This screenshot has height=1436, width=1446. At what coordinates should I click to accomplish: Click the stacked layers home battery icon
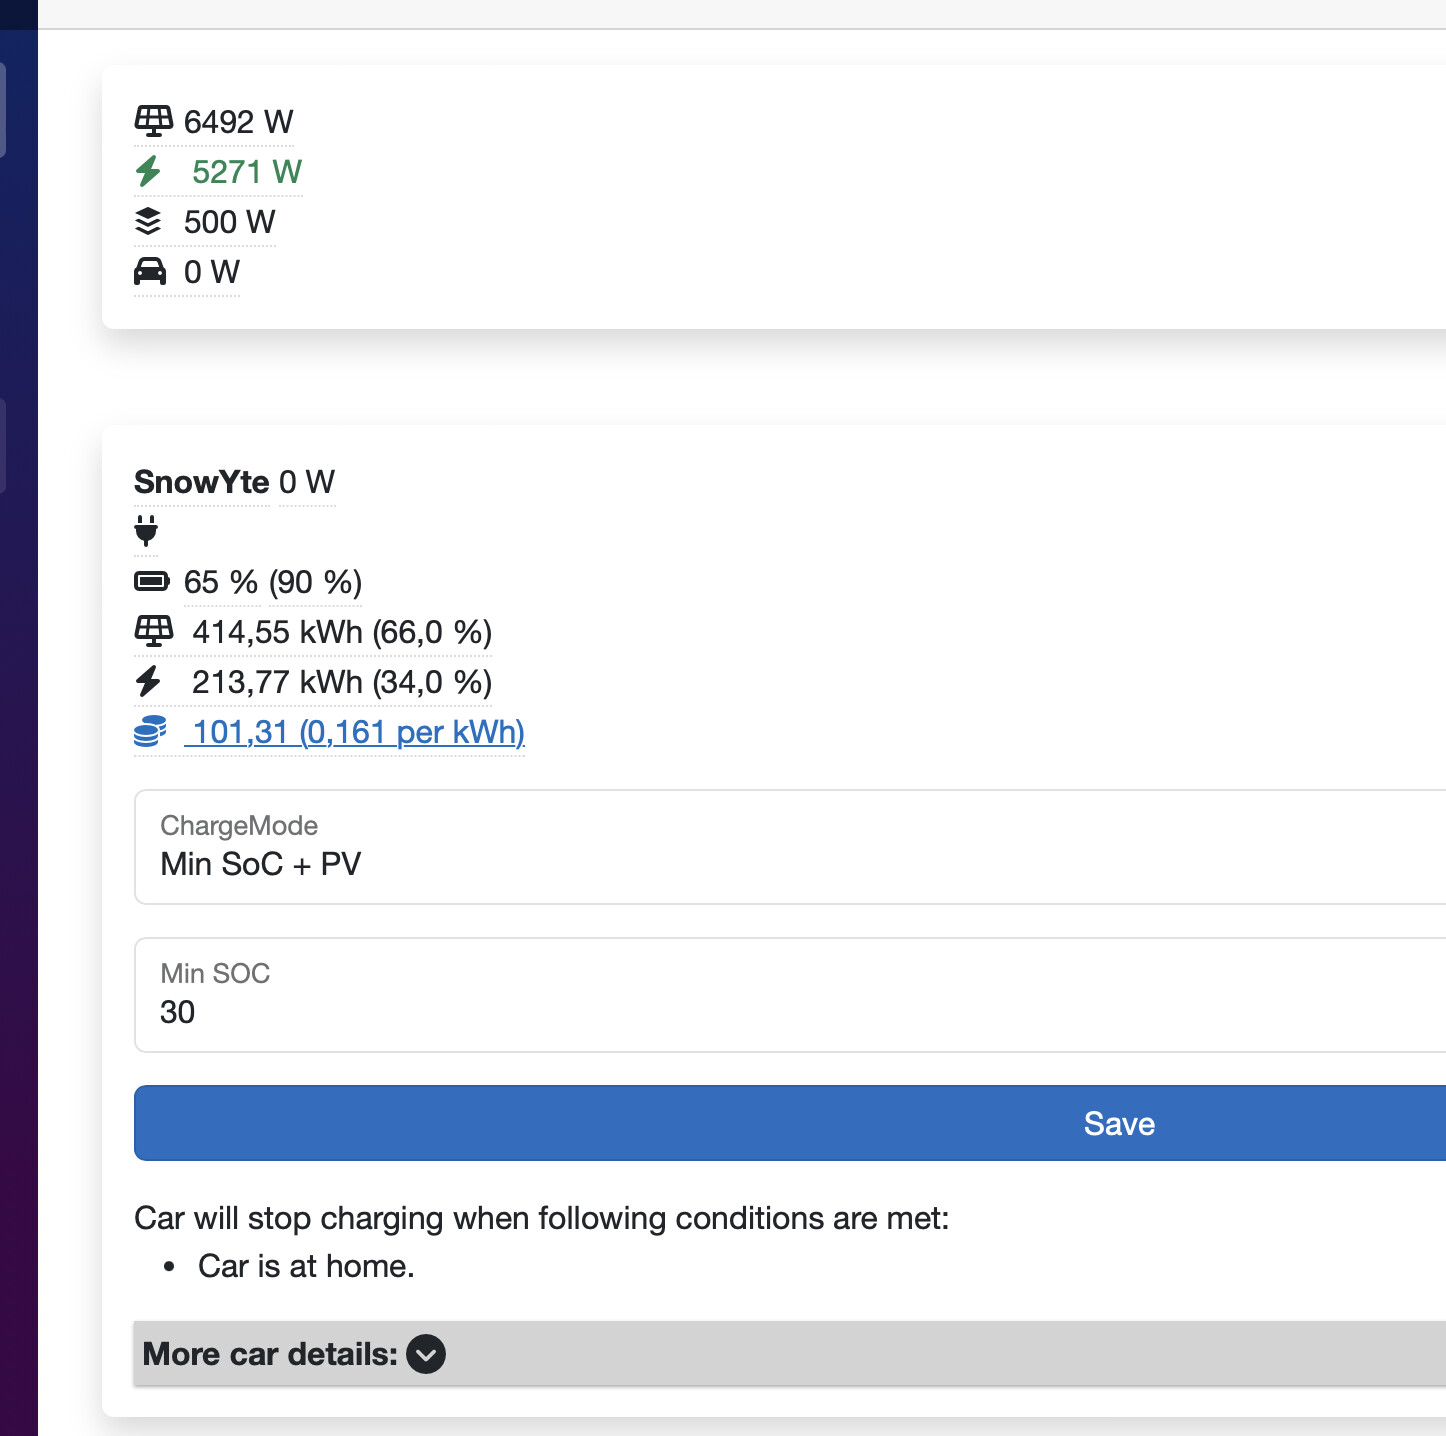point(148,221)
